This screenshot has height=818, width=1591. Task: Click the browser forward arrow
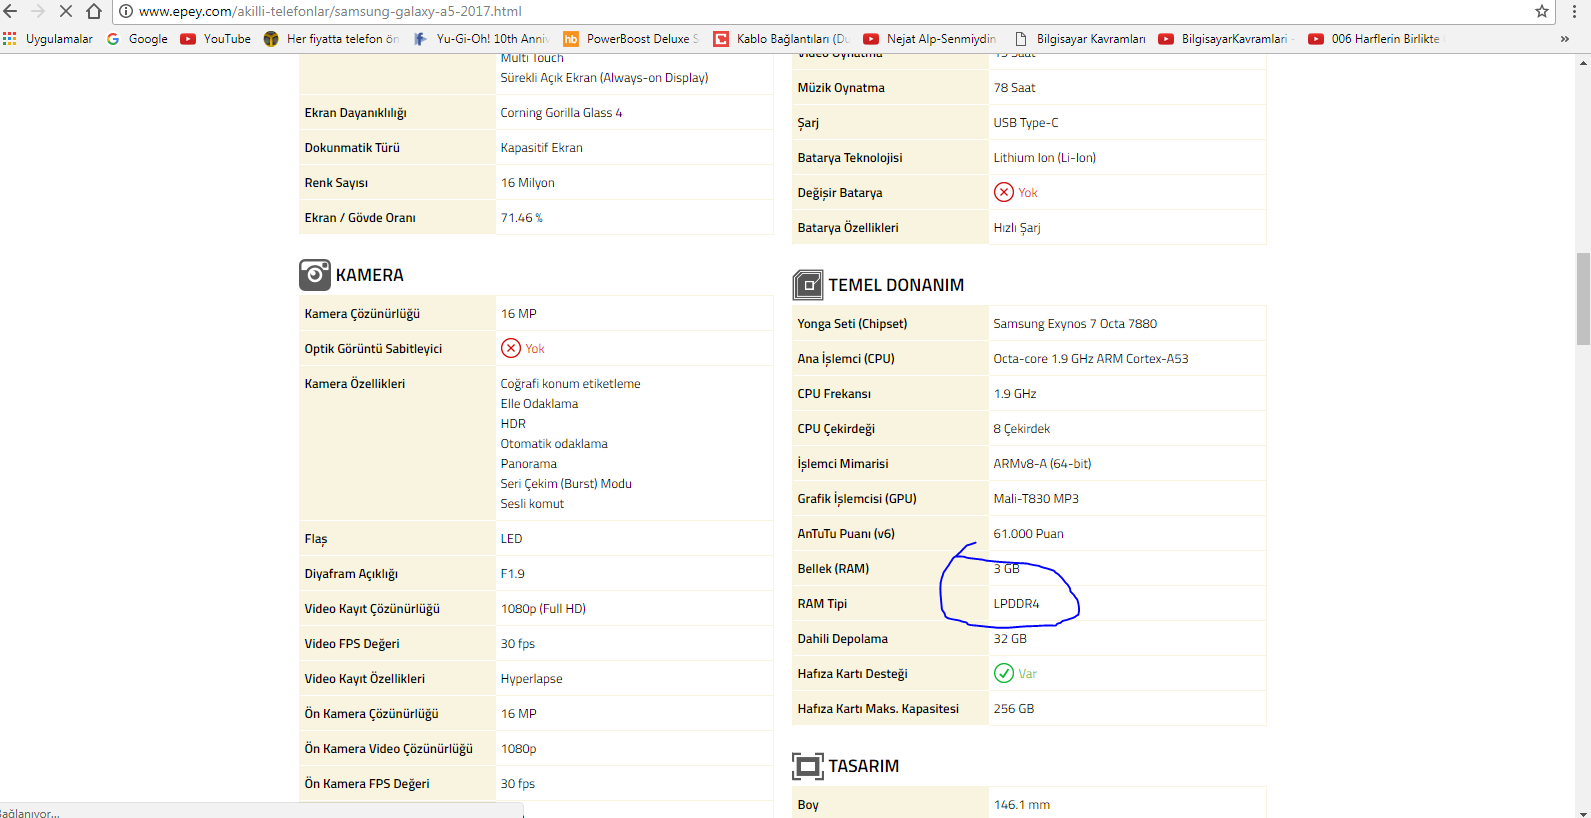coord(38,11)
